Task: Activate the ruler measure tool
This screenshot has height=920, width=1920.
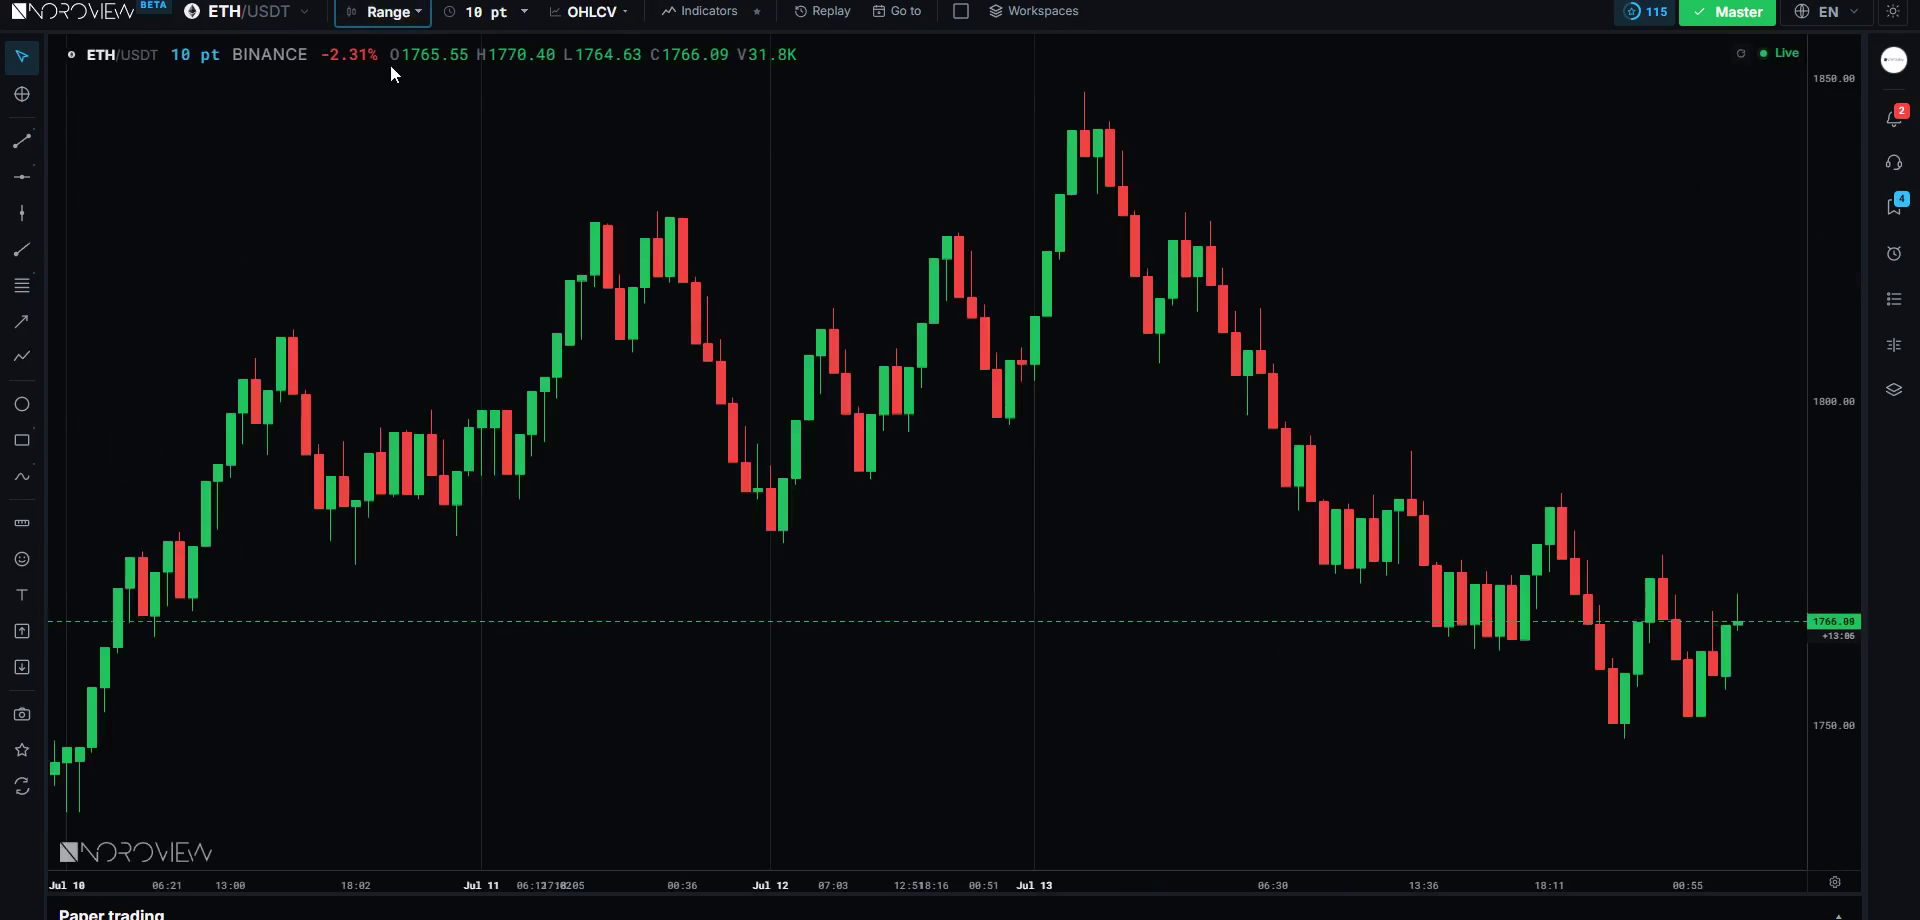Action: pos(22,523)
